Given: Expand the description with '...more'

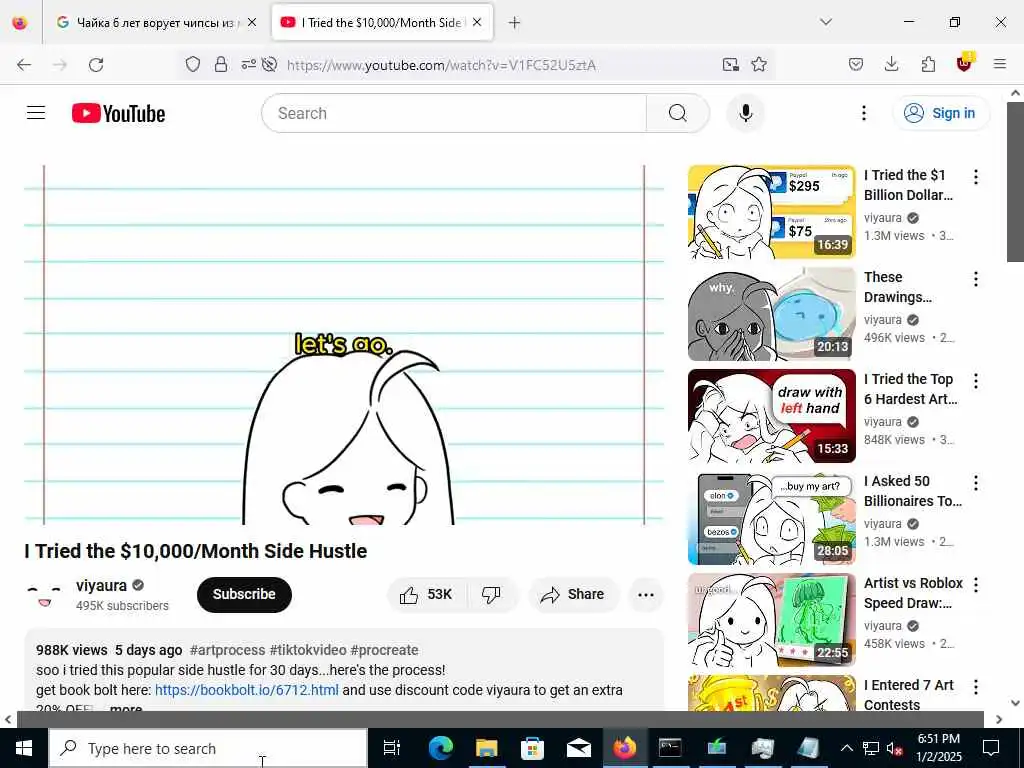Looking at the screenshot, I should pos(125,709).
